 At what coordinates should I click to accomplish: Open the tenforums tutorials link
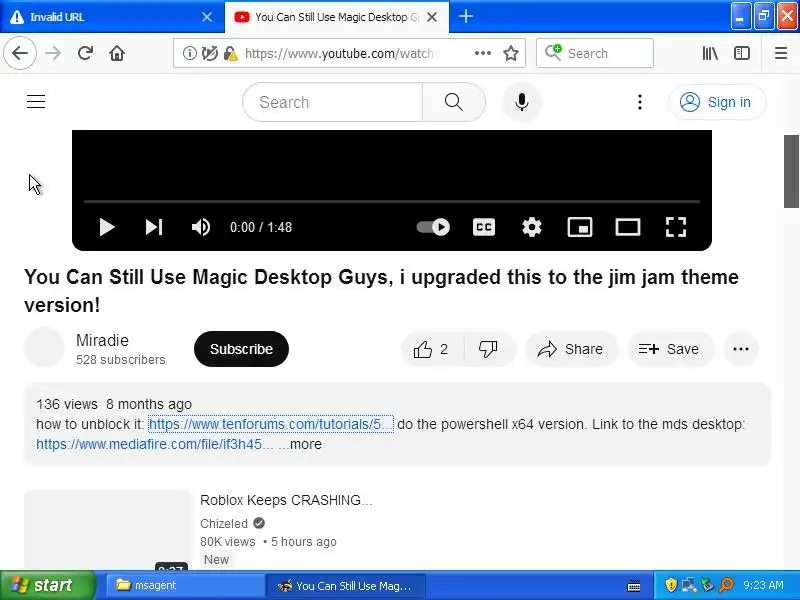(271, 424)
